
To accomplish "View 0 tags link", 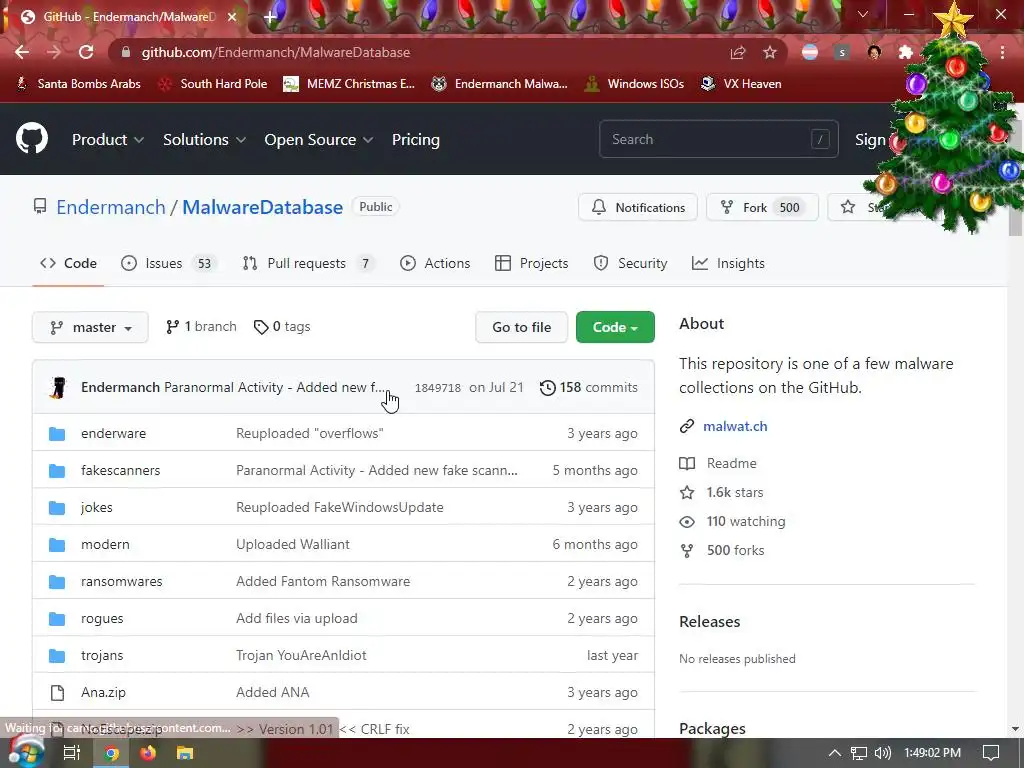I will coord(282,327).
